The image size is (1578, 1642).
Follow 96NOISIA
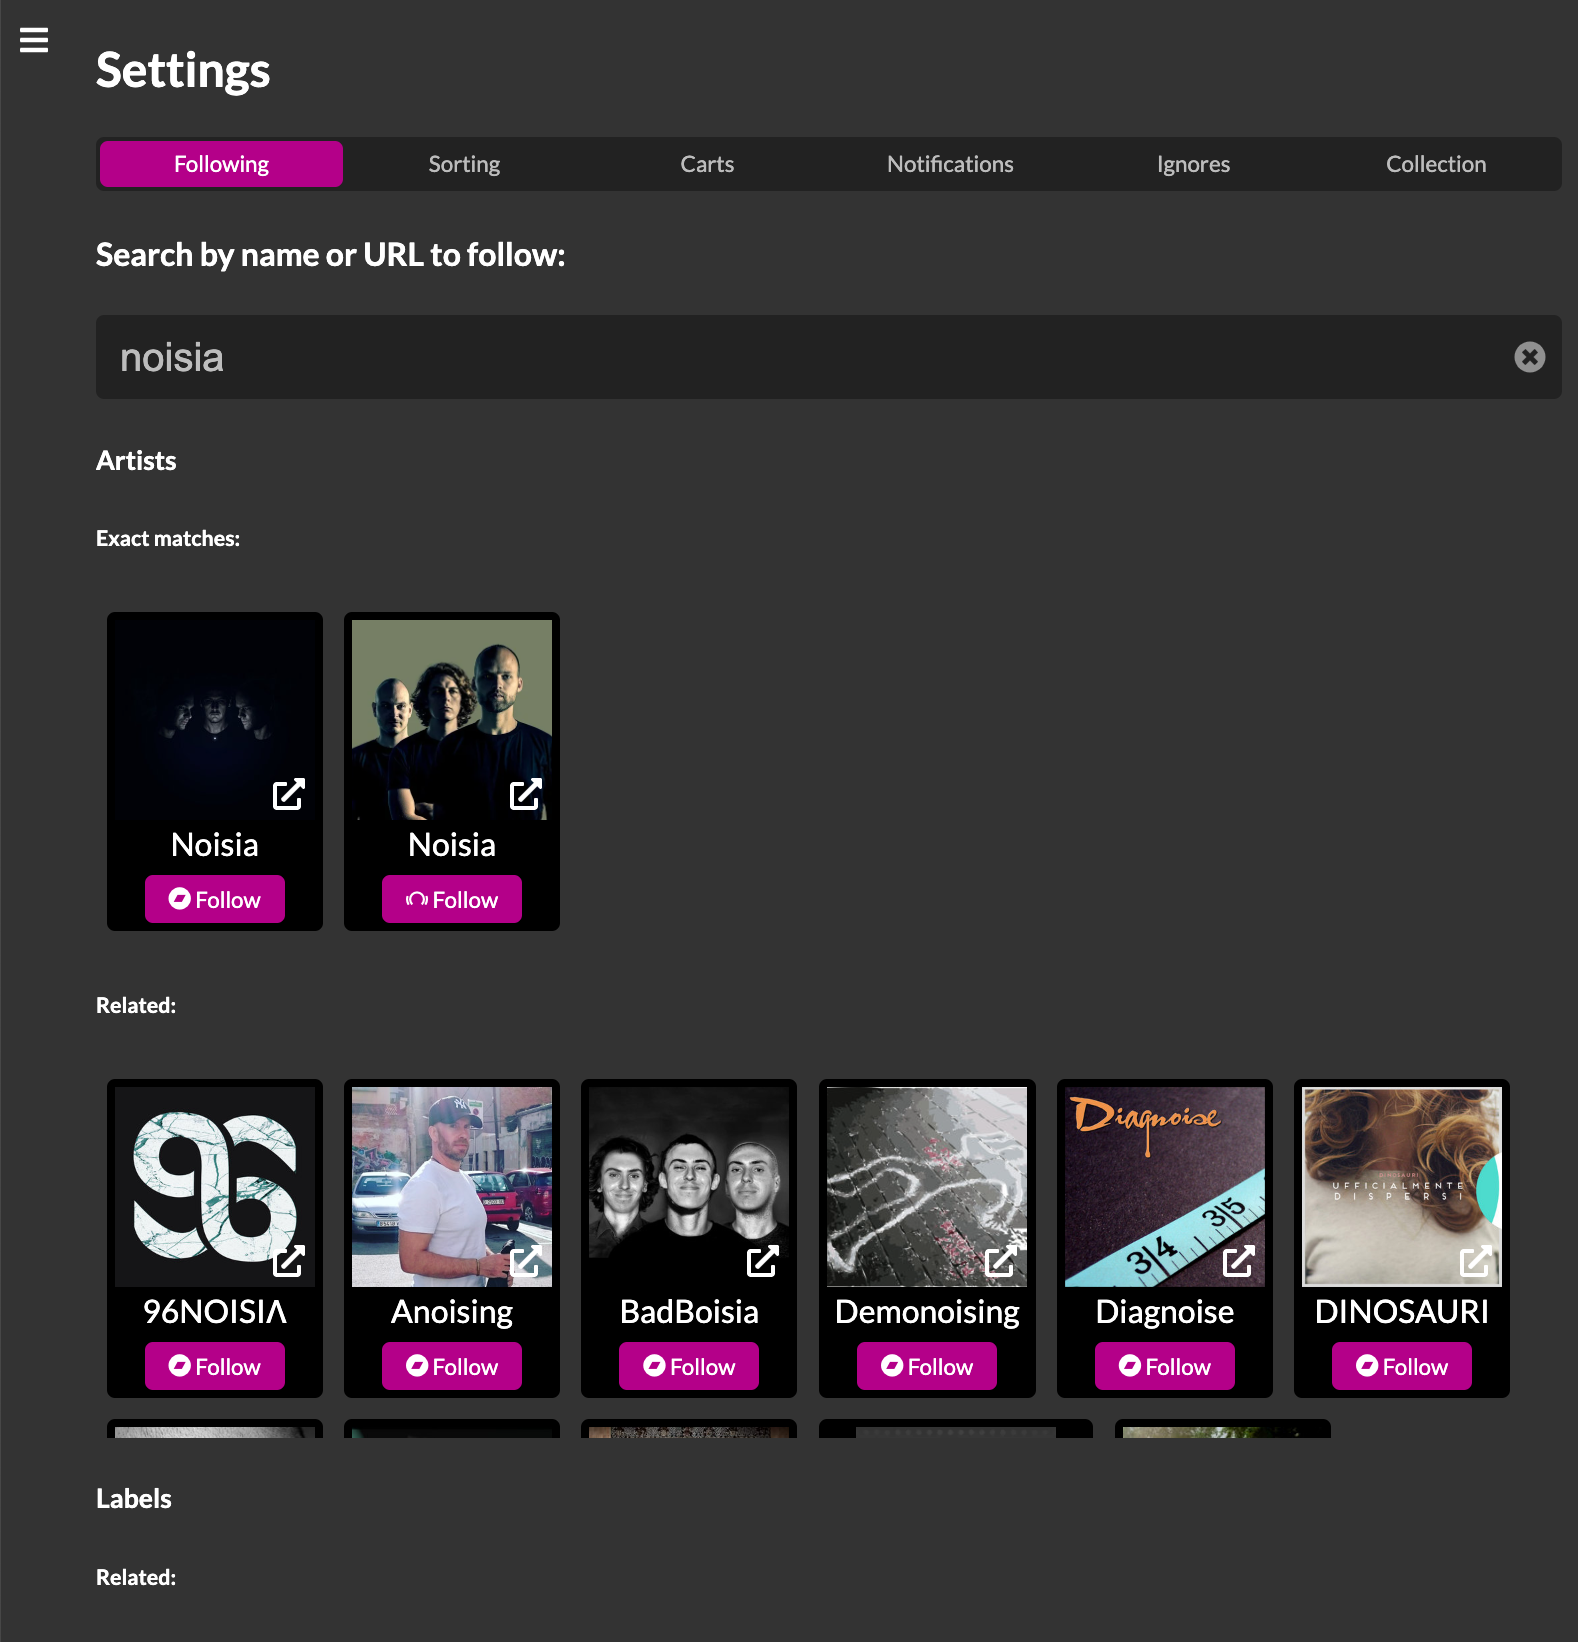(x=215, y=1366)
